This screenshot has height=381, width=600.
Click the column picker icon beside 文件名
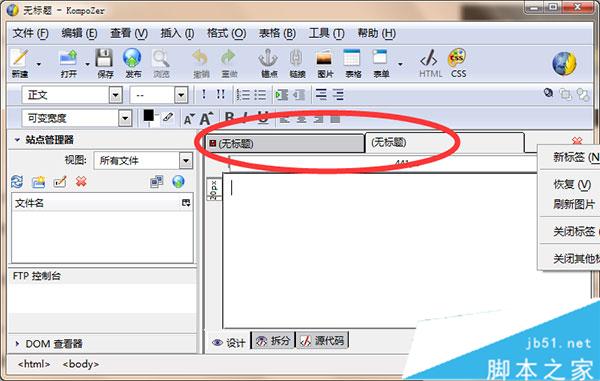[x=186, y=203]
